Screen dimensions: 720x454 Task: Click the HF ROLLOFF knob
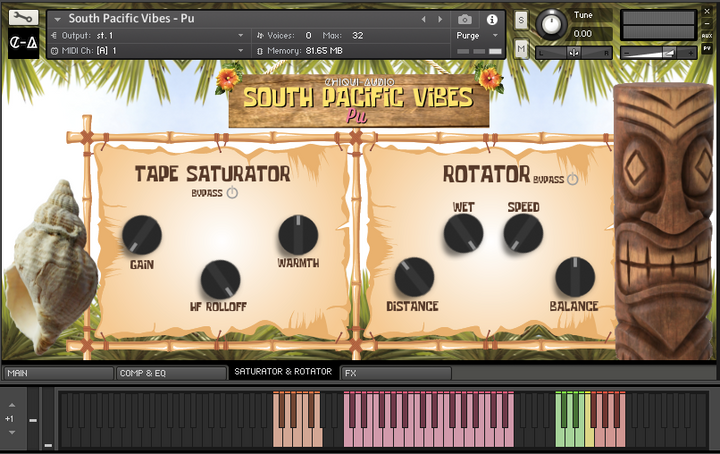tap(220, 279)
